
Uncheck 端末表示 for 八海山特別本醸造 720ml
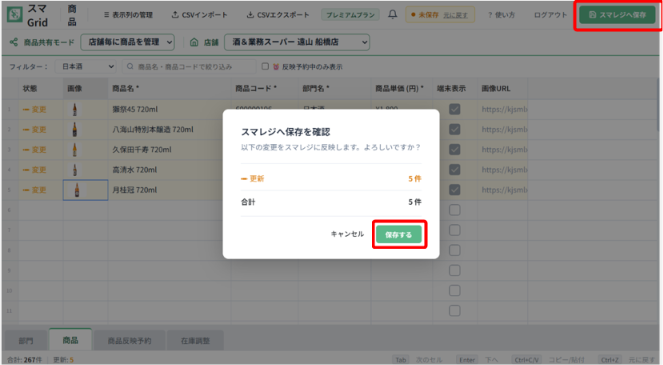455,129
